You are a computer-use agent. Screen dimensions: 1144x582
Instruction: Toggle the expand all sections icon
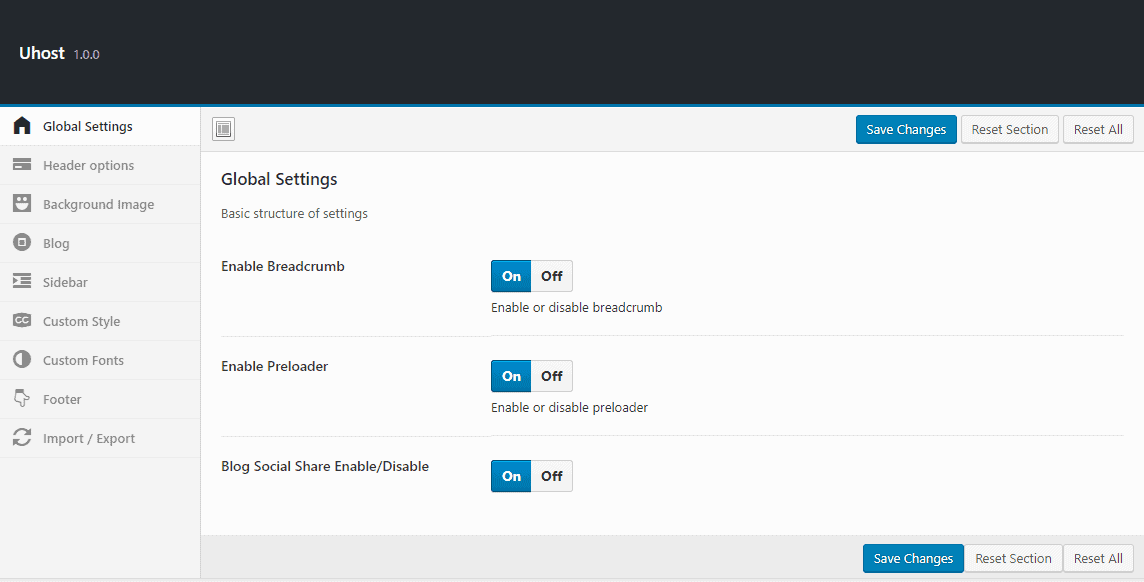pyautogui.click(x=223, y=129)
